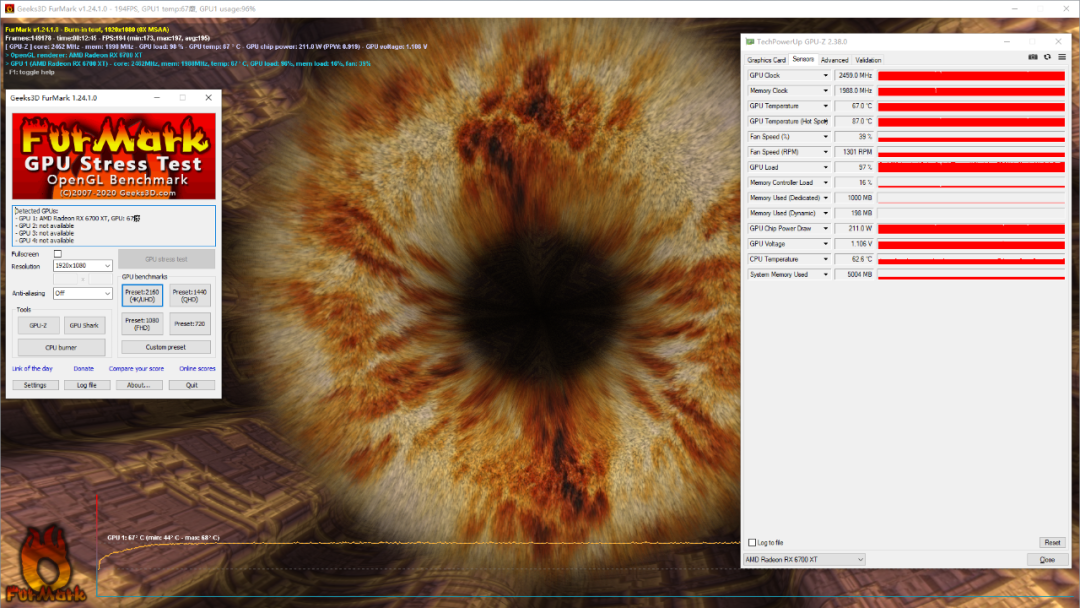Open the GPU-Z hamburger menu icon
This screenshot has height=608, width=1080.
click(x=1061, y=57)
